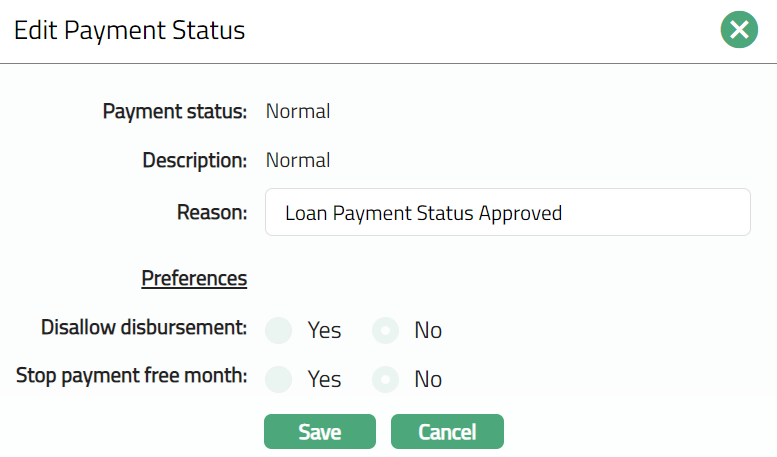
Task: Click the Normal value beside Description
Action: click(298, 160)
